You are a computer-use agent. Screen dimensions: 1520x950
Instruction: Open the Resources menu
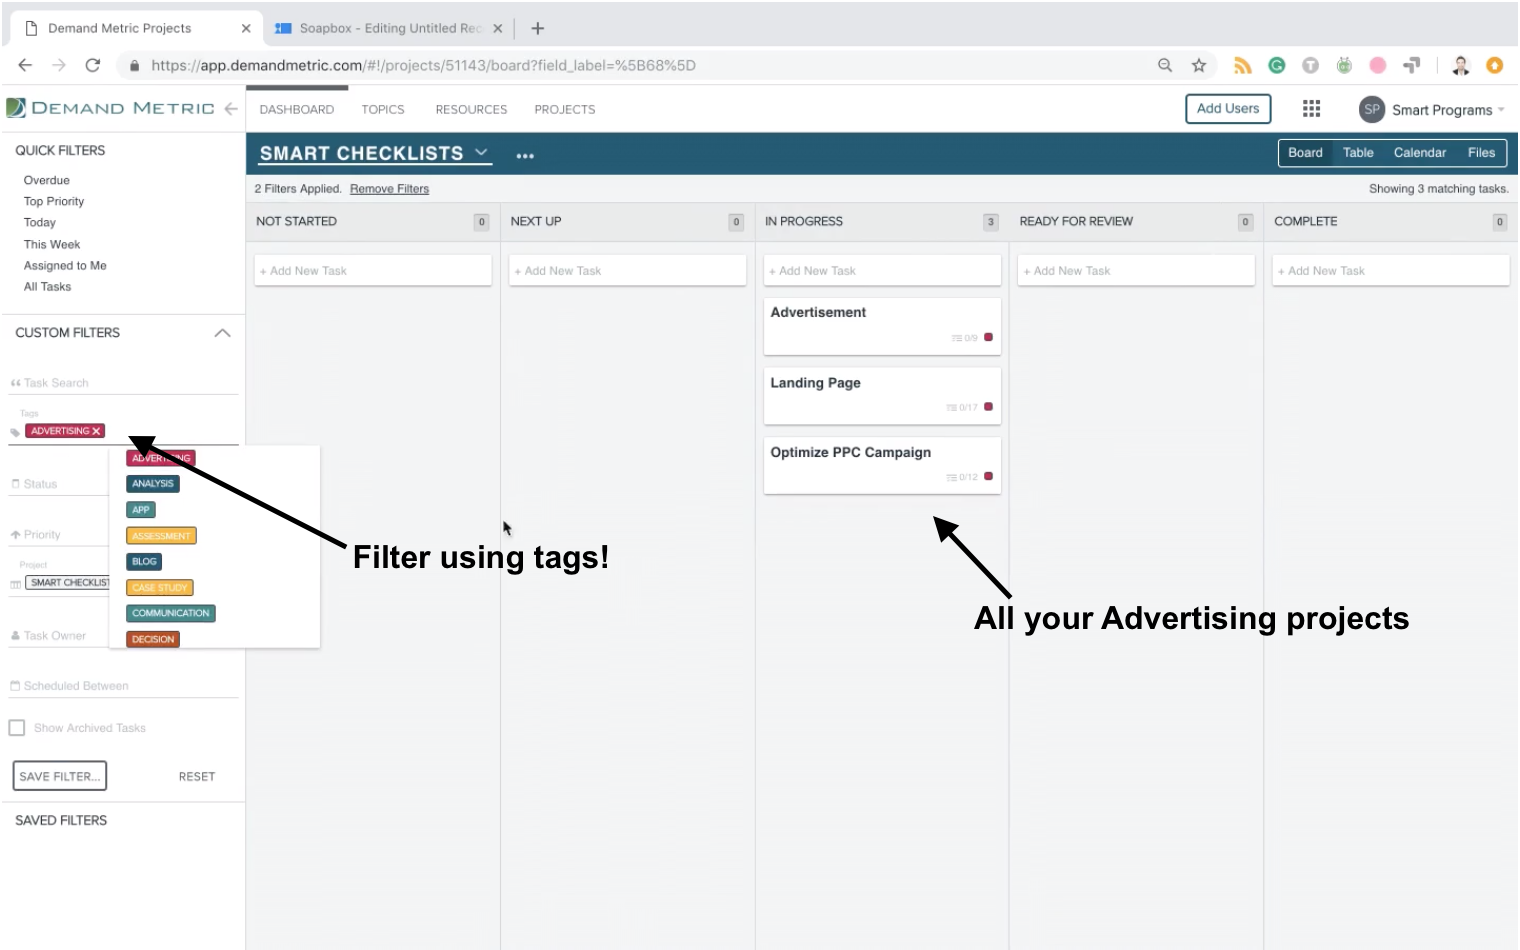click(471, 110)
